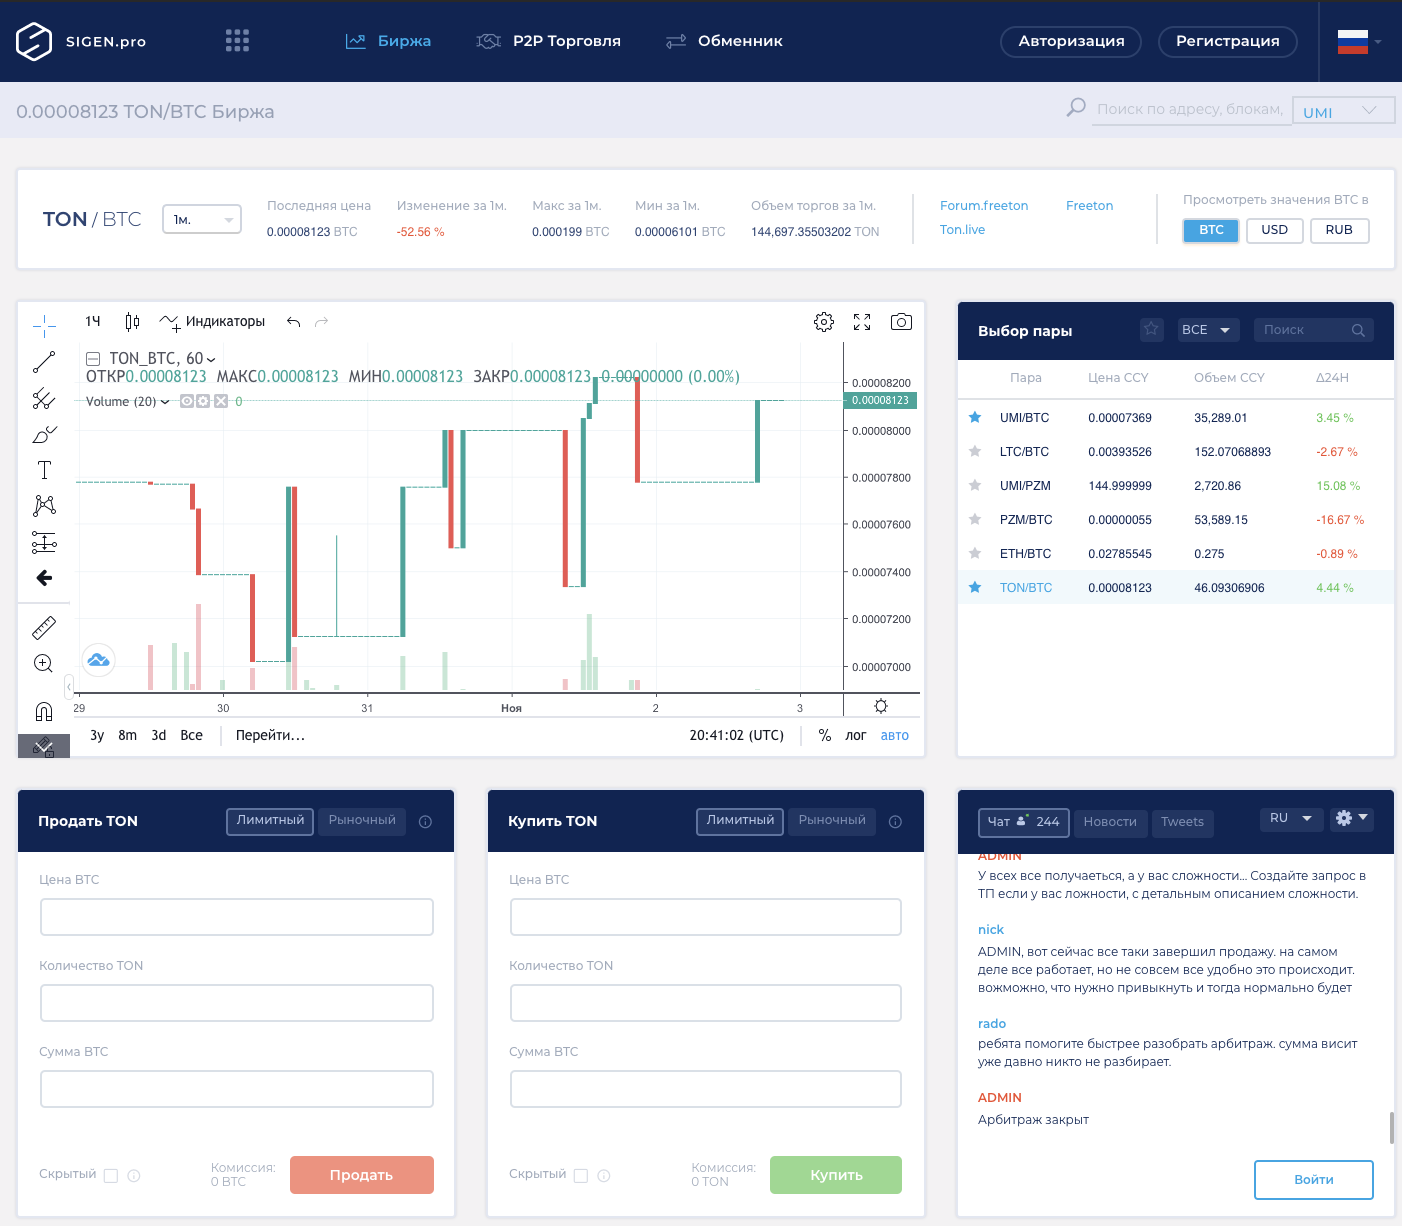Open the Обменник navigation item

725,41
